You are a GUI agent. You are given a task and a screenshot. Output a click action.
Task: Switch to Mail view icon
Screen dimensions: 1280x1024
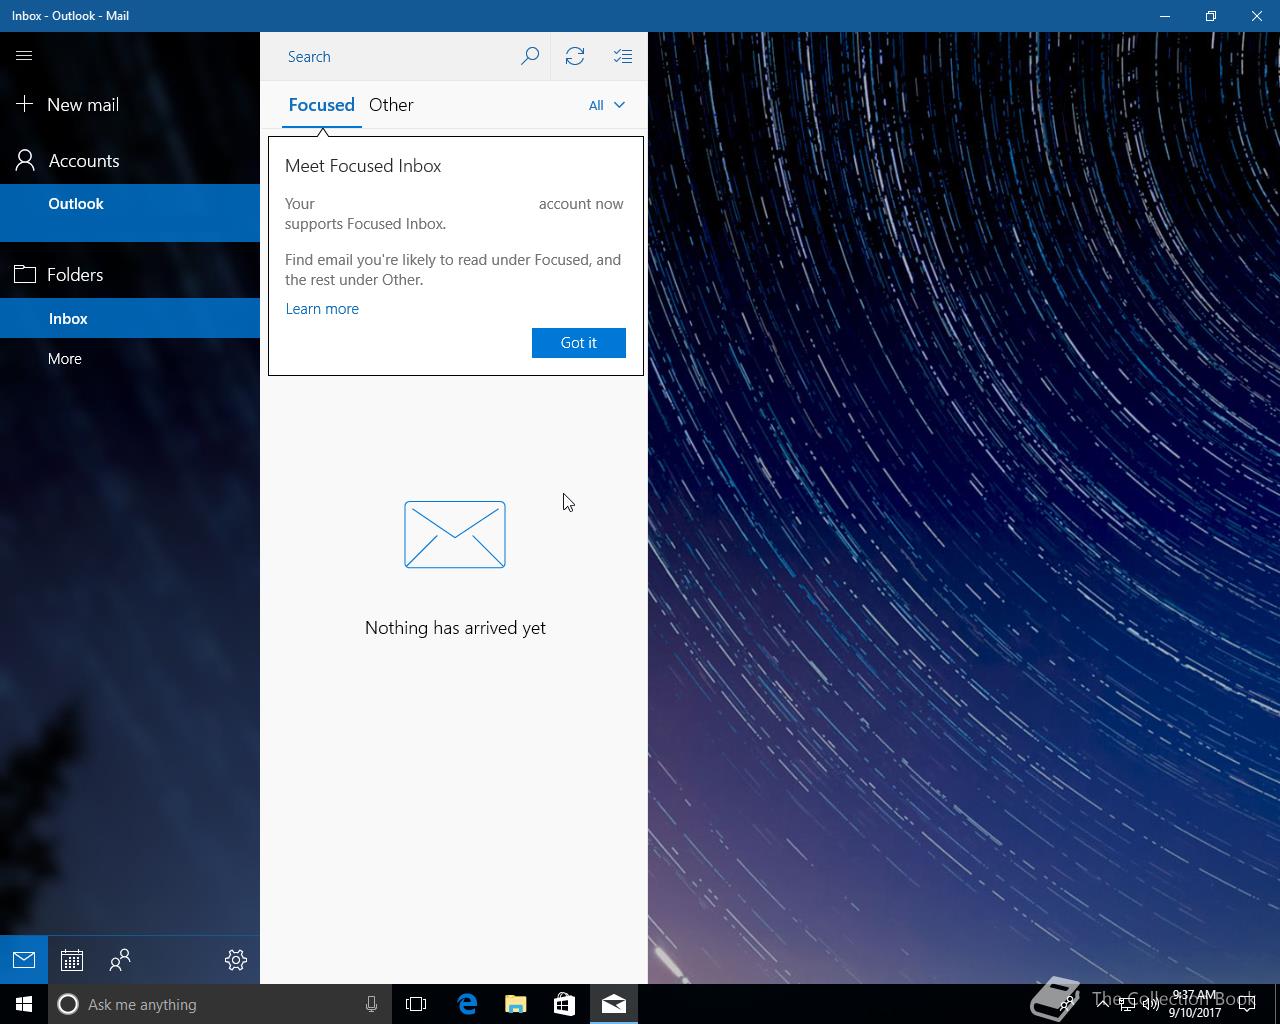click(24, 960)
